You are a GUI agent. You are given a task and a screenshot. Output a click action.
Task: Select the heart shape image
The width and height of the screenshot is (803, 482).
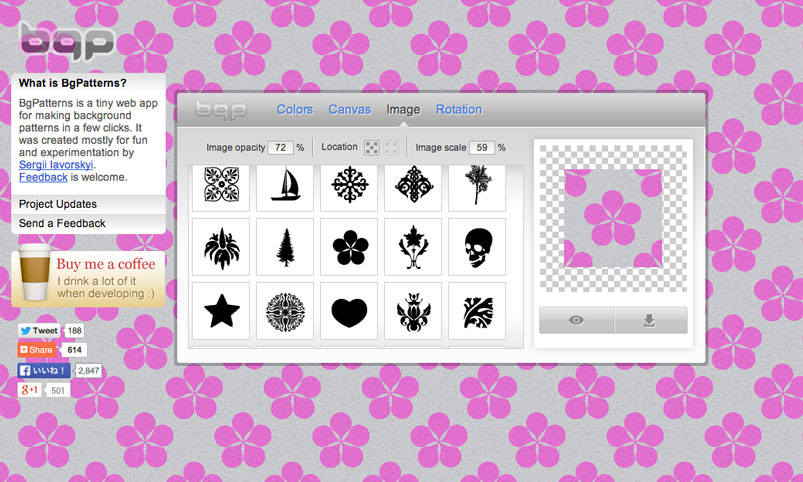349,311
